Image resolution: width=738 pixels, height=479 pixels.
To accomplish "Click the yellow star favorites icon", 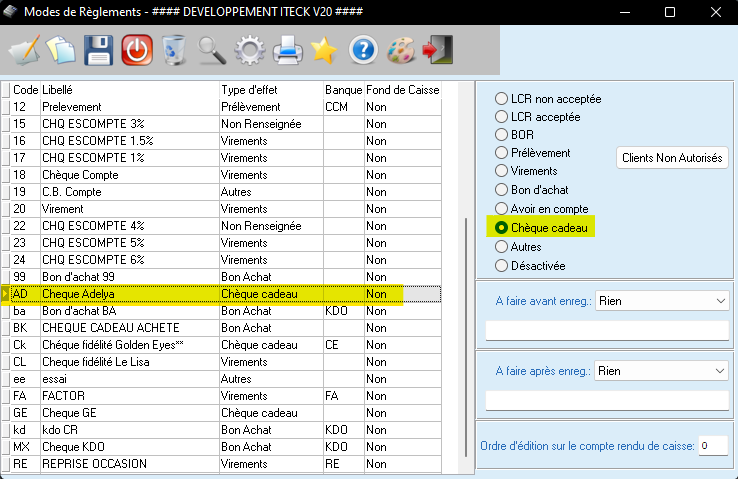I will (323, 49).
